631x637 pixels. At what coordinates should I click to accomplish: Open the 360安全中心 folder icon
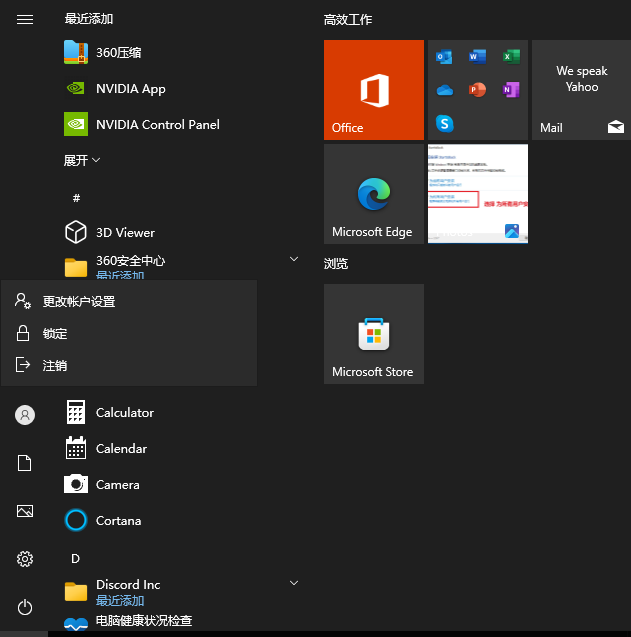[76, 267]
